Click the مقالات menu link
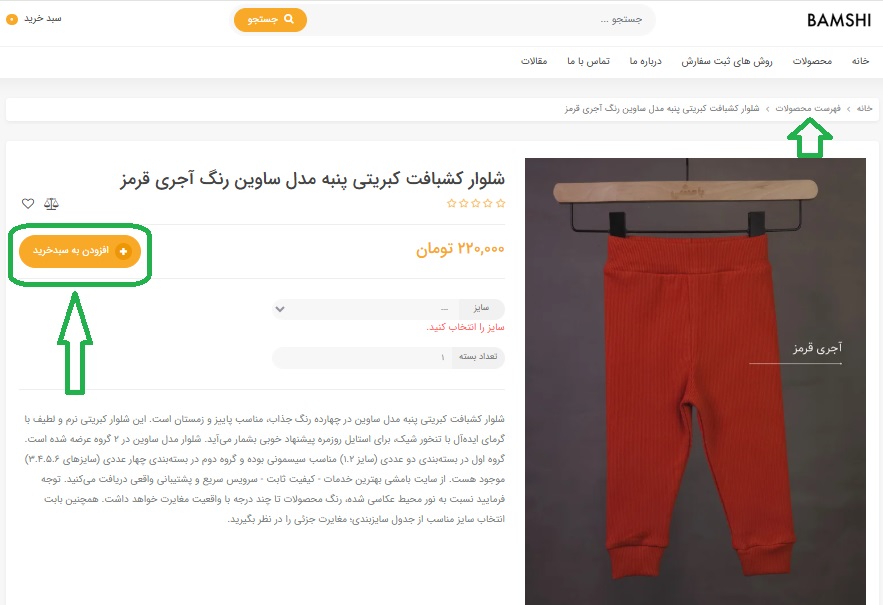Screen dimensions: 883x605 click(x=534, y=61)
